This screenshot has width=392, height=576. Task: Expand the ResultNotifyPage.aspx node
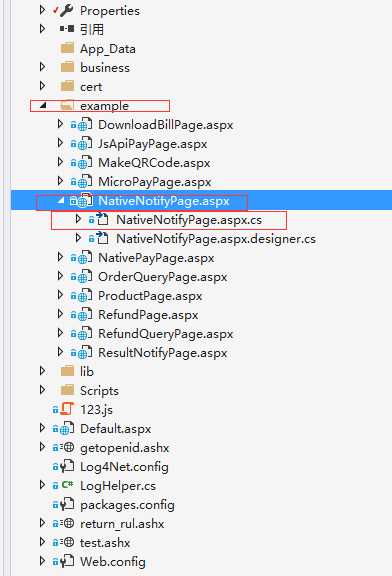60,352
